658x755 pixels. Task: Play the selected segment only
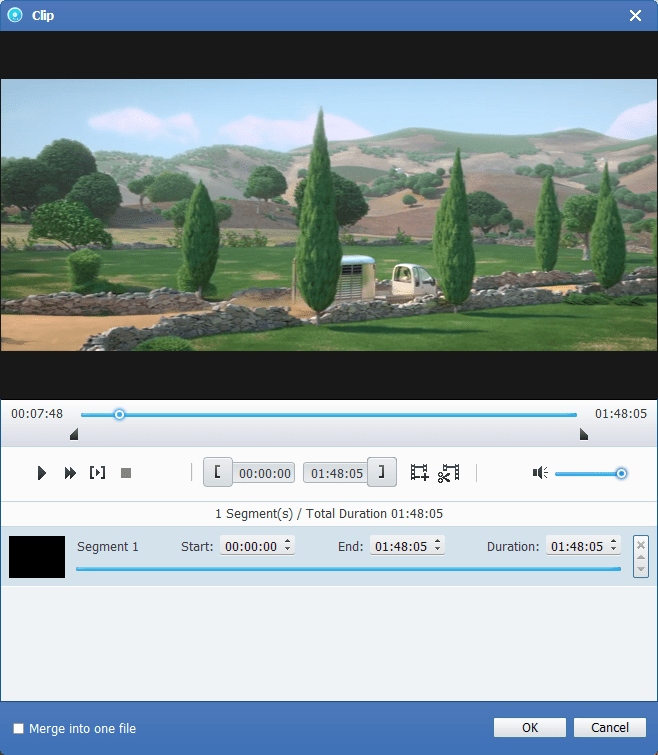[x=98, y=473]
